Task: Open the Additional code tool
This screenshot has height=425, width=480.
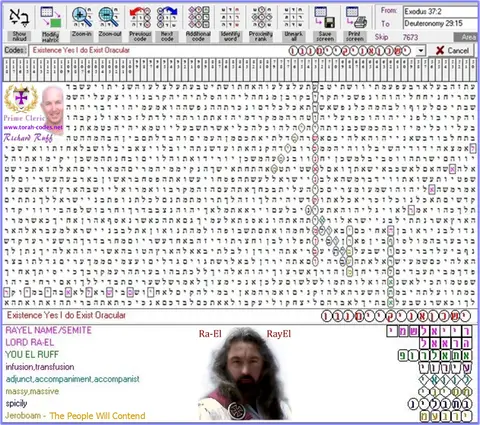Action: (198, 18)
